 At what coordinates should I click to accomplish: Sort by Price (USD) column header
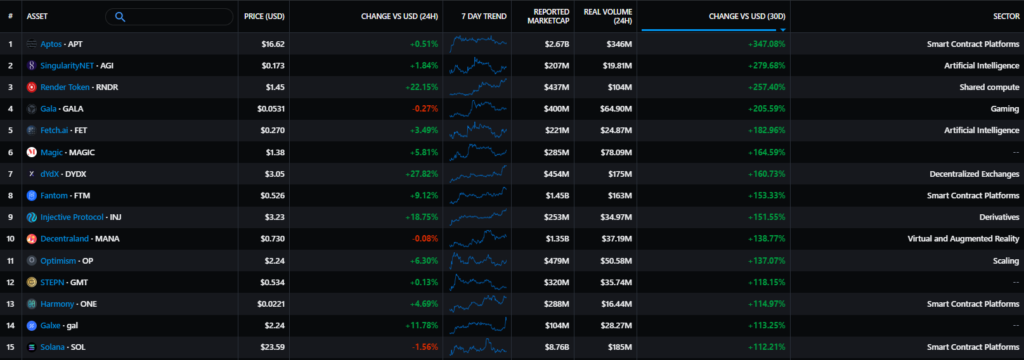[x=264, y=16]
